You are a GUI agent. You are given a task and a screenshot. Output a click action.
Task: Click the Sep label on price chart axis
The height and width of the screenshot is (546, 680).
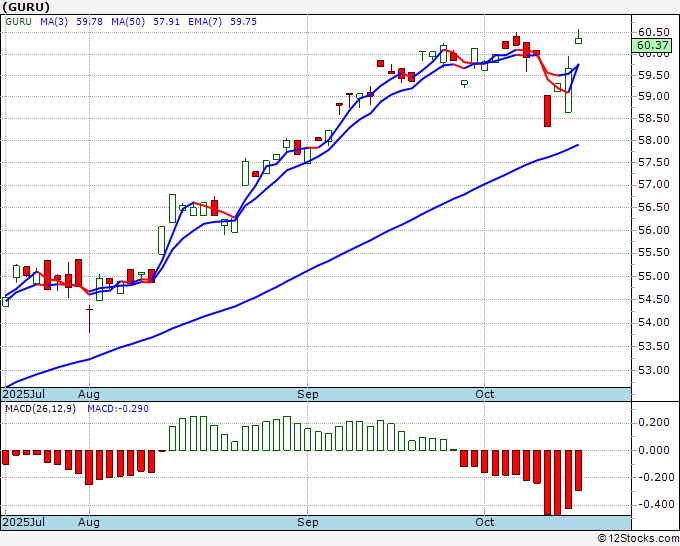(x=307, y=394)
